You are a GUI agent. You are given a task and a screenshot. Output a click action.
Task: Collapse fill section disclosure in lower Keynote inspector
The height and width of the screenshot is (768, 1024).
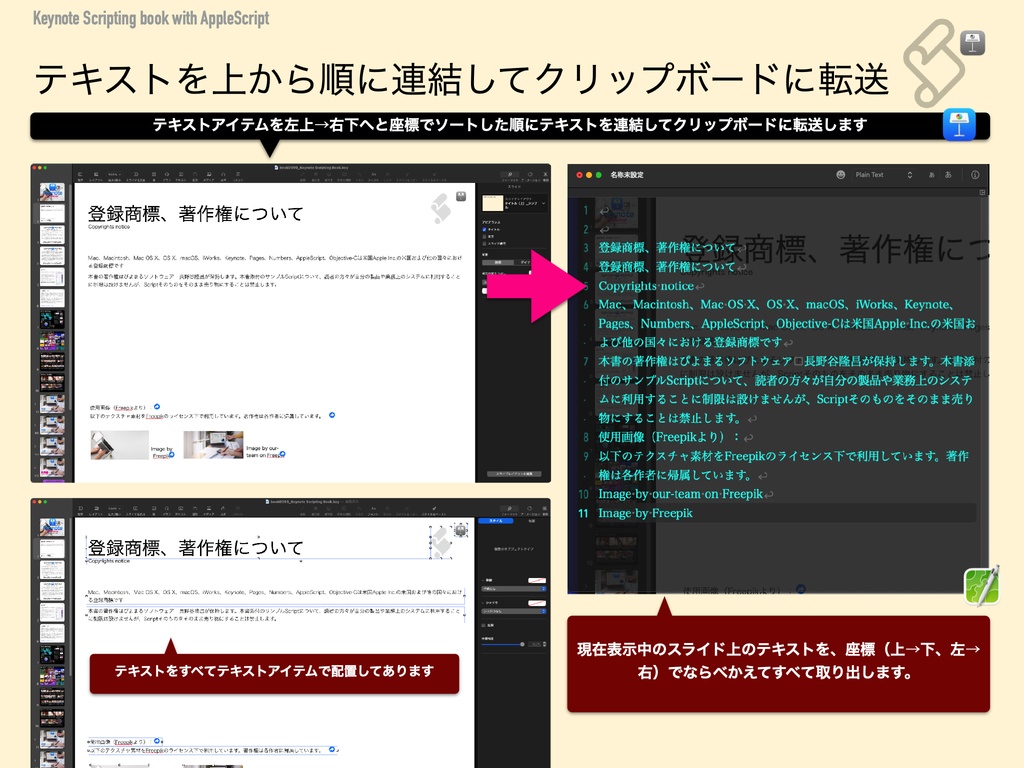483,580
